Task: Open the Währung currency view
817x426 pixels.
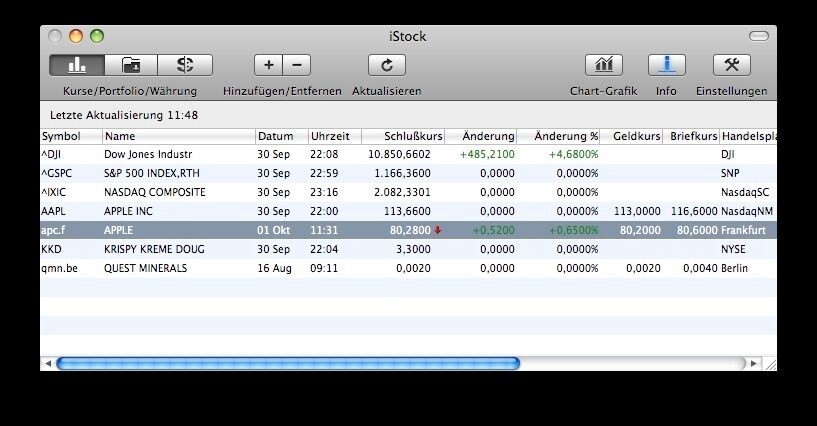Action: point(185,65)
